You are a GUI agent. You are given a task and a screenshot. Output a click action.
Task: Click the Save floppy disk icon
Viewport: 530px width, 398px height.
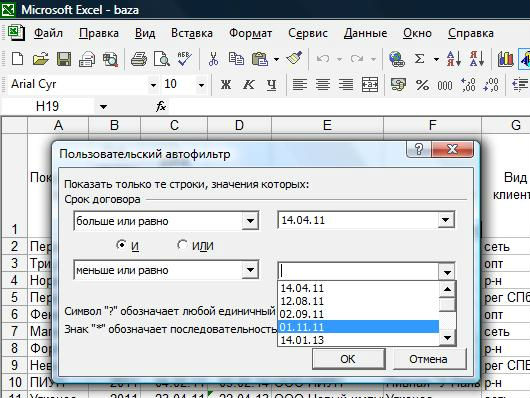click(64, 59)
